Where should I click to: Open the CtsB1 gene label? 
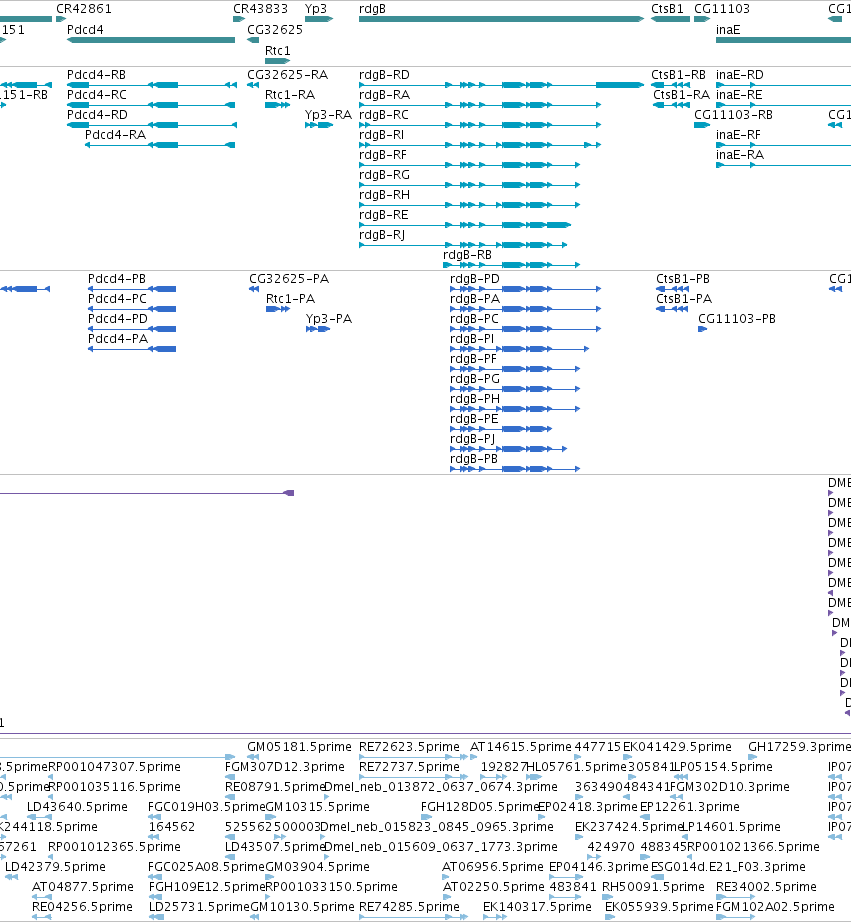coord(668,9)
